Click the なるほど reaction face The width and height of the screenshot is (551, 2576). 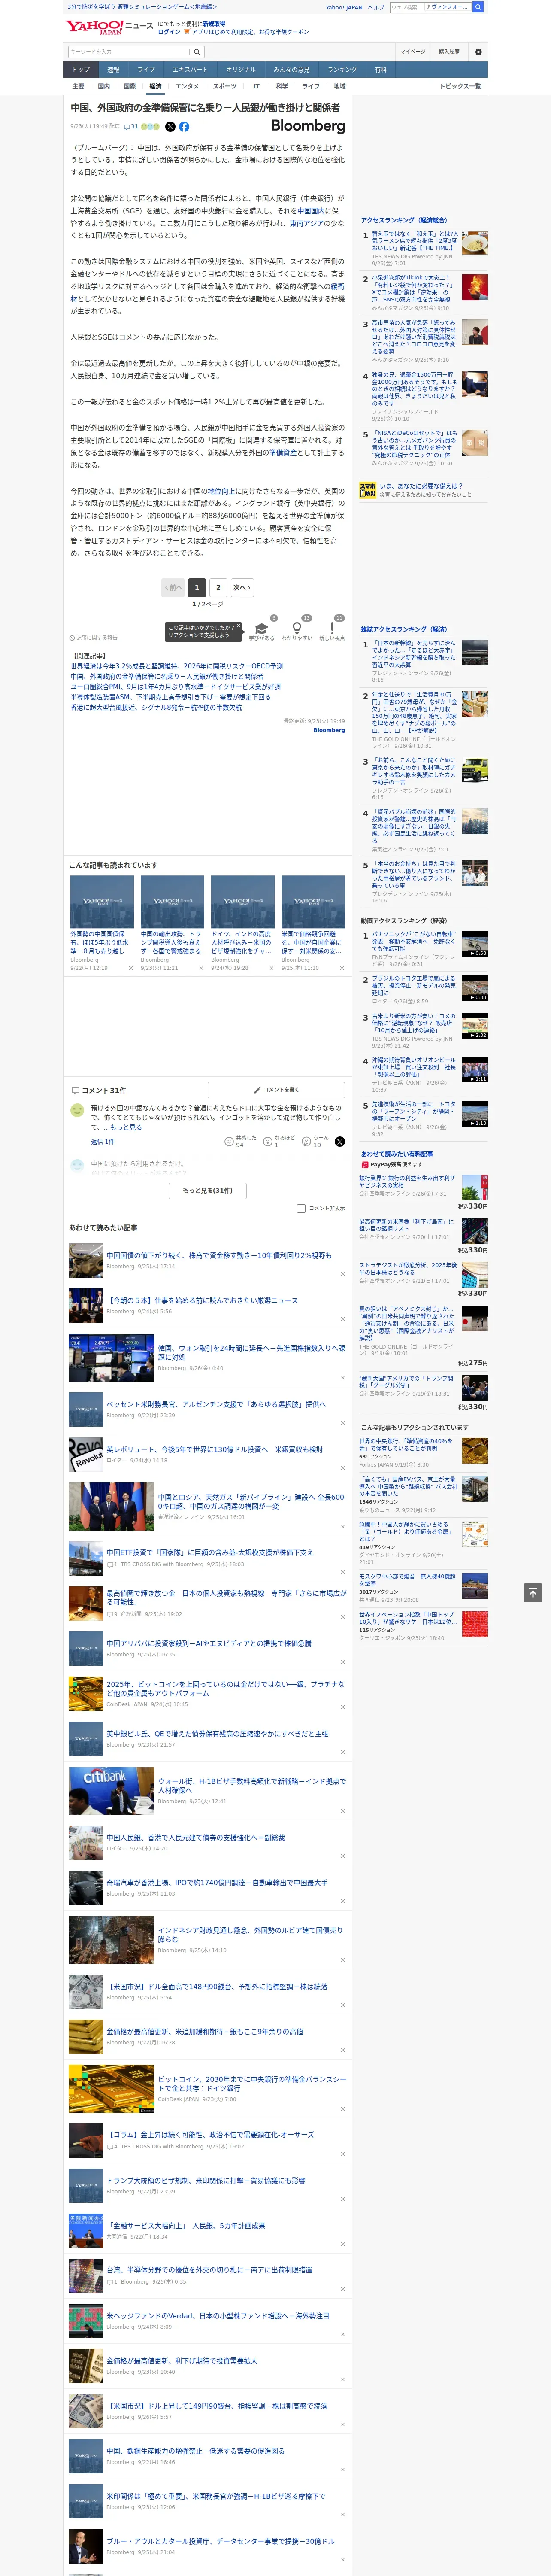tap(268, 1141)
